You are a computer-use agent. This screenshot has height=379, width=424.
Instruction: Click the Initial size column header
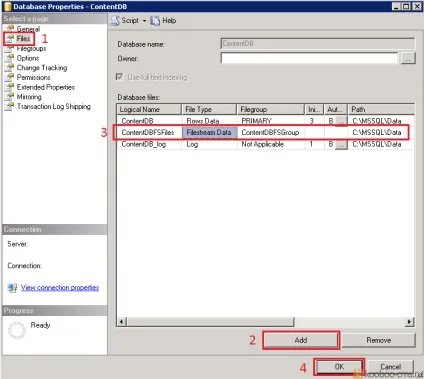(x=314, y=109)
